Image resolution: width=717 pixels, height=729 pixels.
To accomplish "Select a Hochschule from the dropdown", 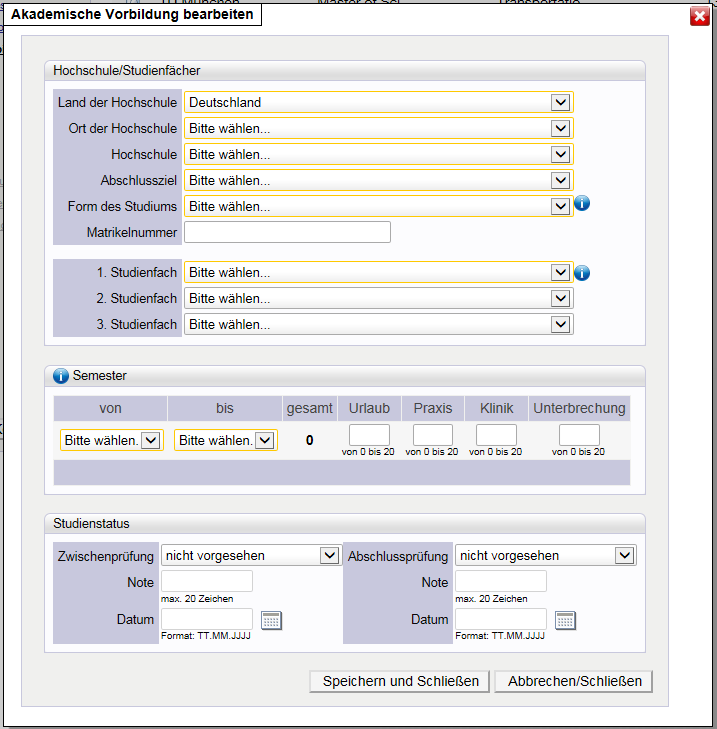I will pyautogui.click(x=378, y=154).
